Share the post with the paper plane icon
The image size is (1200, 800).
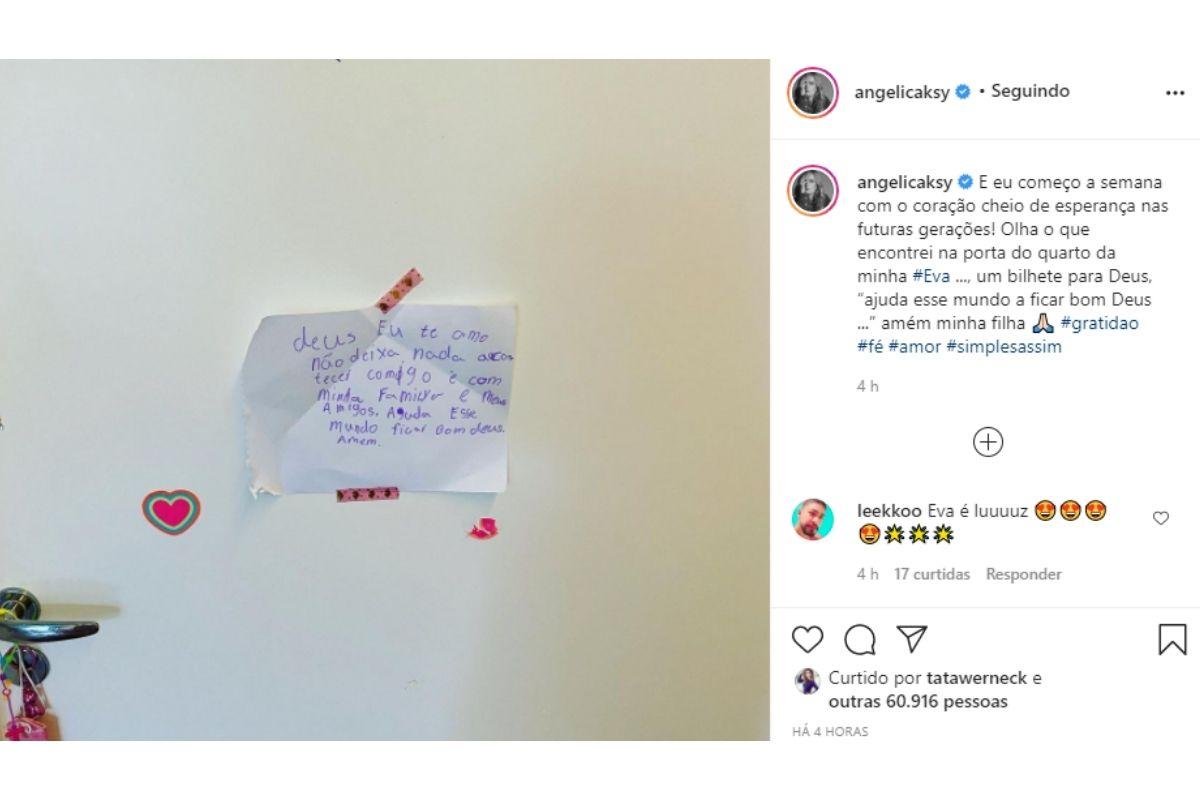click(x=911, y=639)
